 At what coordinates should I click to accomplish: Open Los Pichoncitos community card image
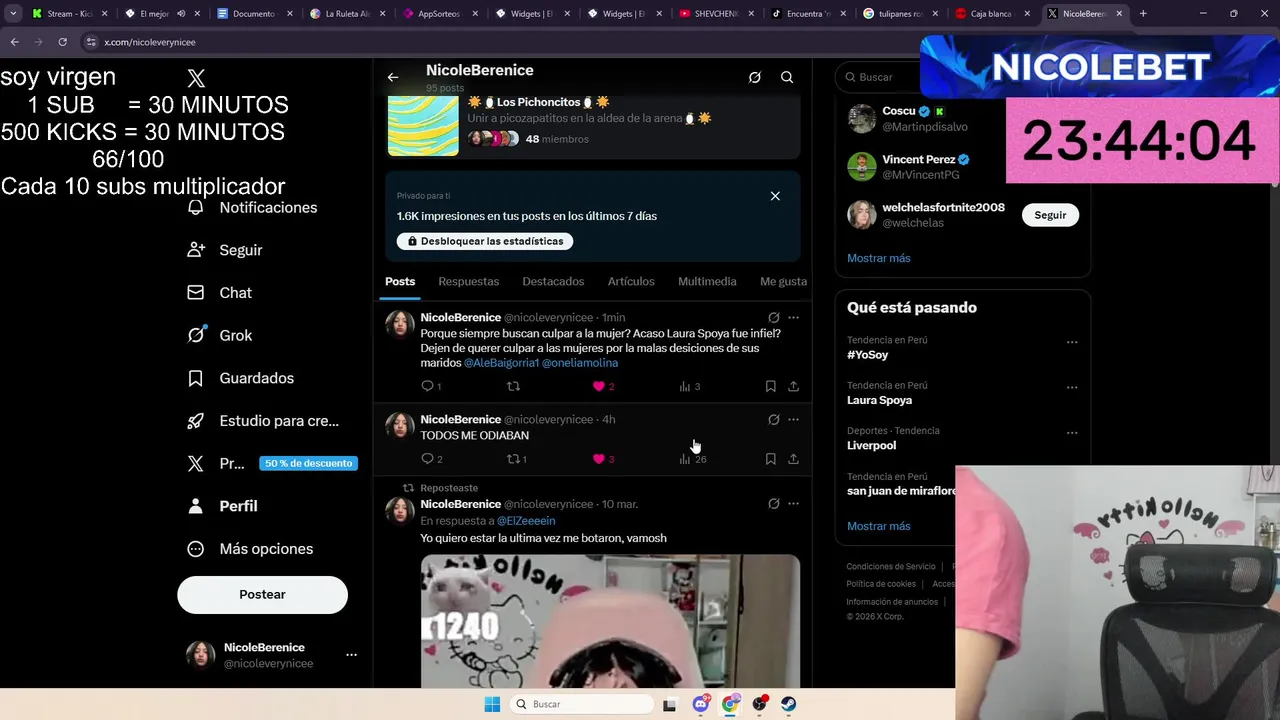coord(423,124)
